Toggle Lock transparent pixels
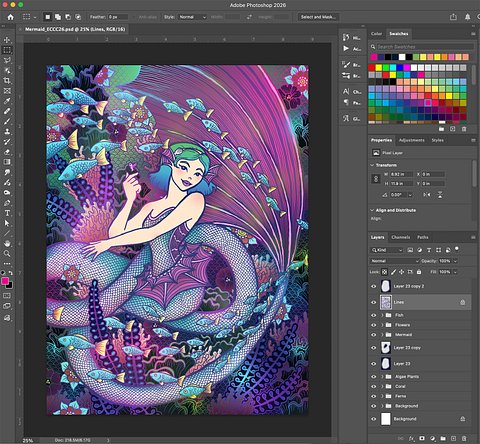 pos(385,272)
